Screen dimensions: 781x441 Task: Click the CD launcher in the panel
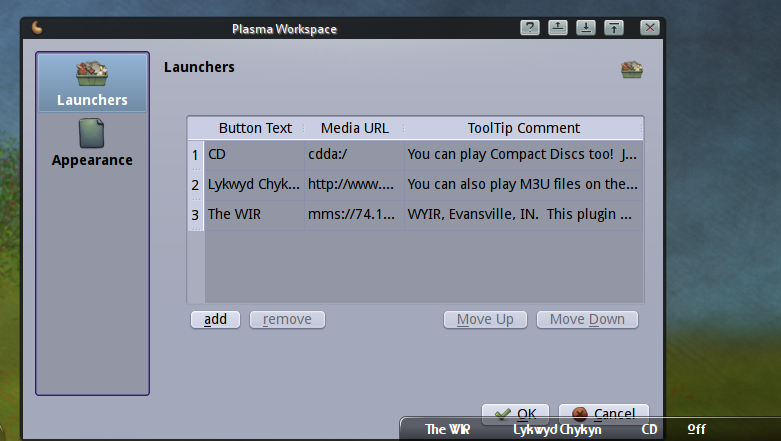point(649,430)
